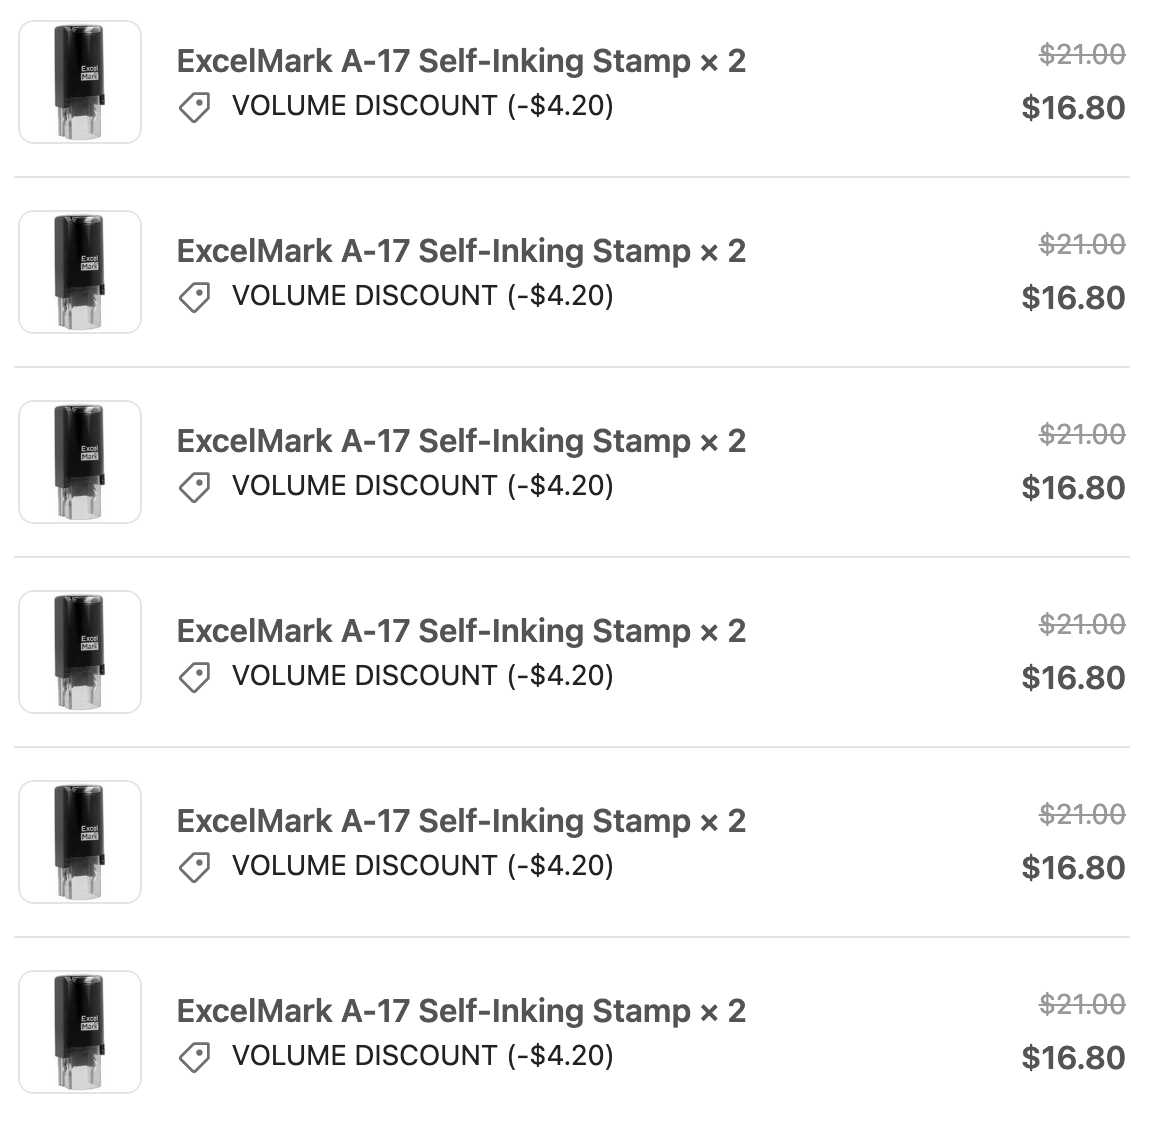The width and height of the screenshot is (1166, 1124).
Task: Click the VOLUME DISCOUNT label on third item
Action: [x=420, y=486]
